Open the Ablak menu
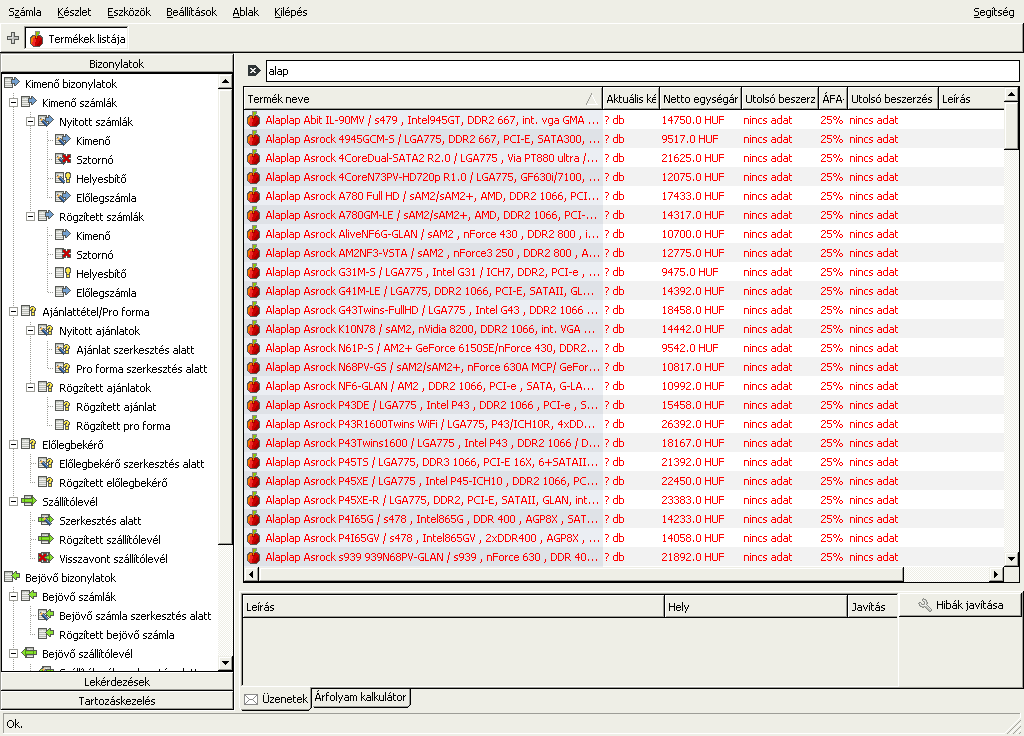Screen dimensions: 1024x736 point(246,12)
